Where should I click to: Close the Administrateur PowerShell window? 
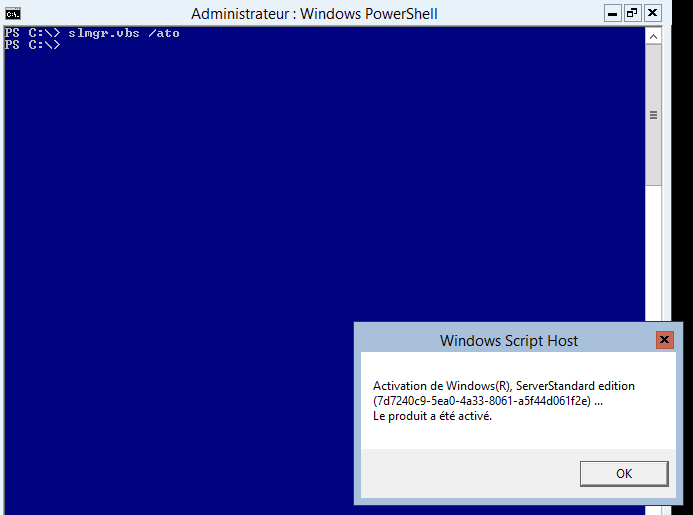click(652, 13)
